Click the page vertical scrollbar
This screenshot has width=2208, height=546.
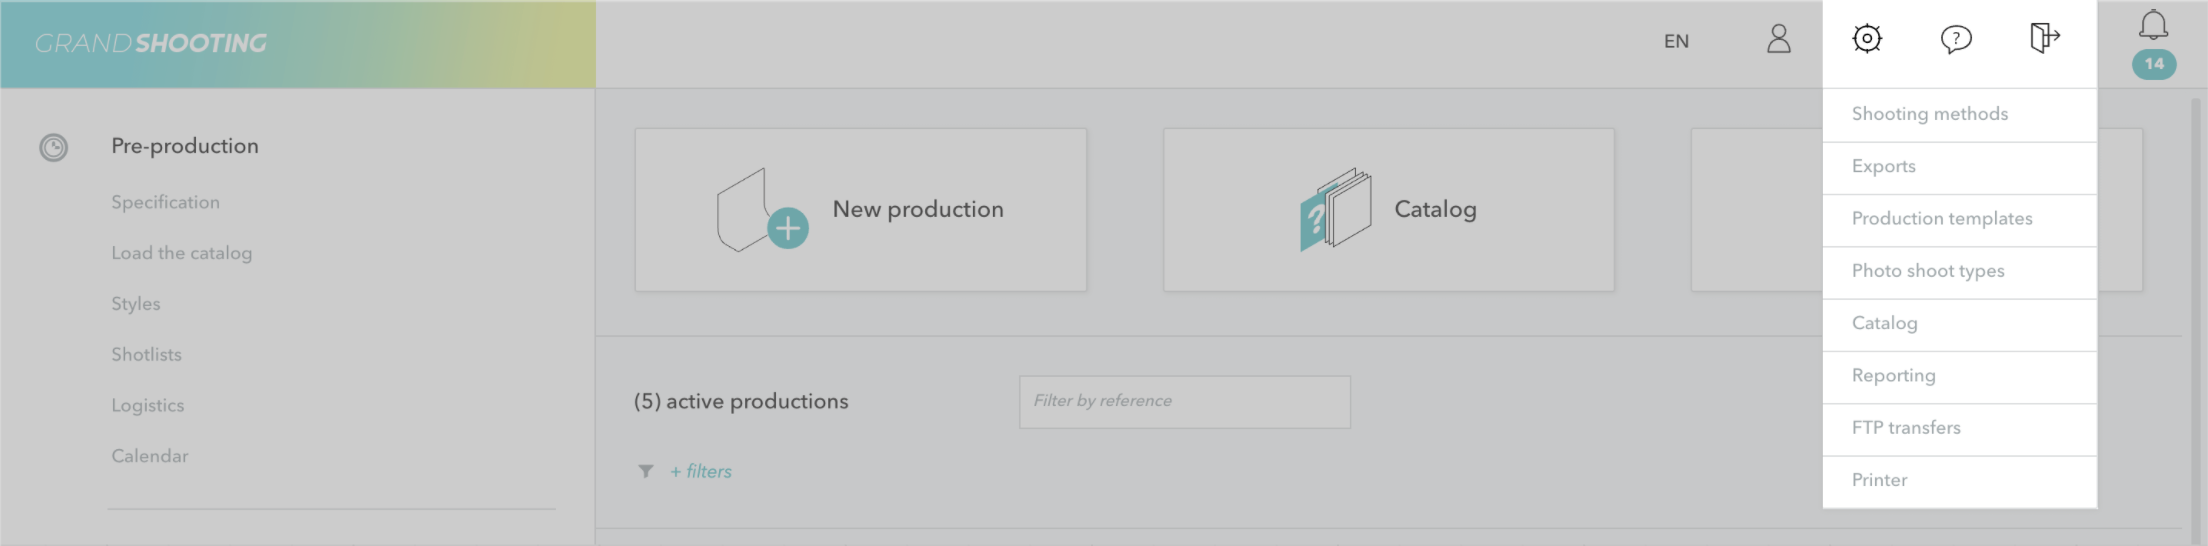tap(2197, 320)
